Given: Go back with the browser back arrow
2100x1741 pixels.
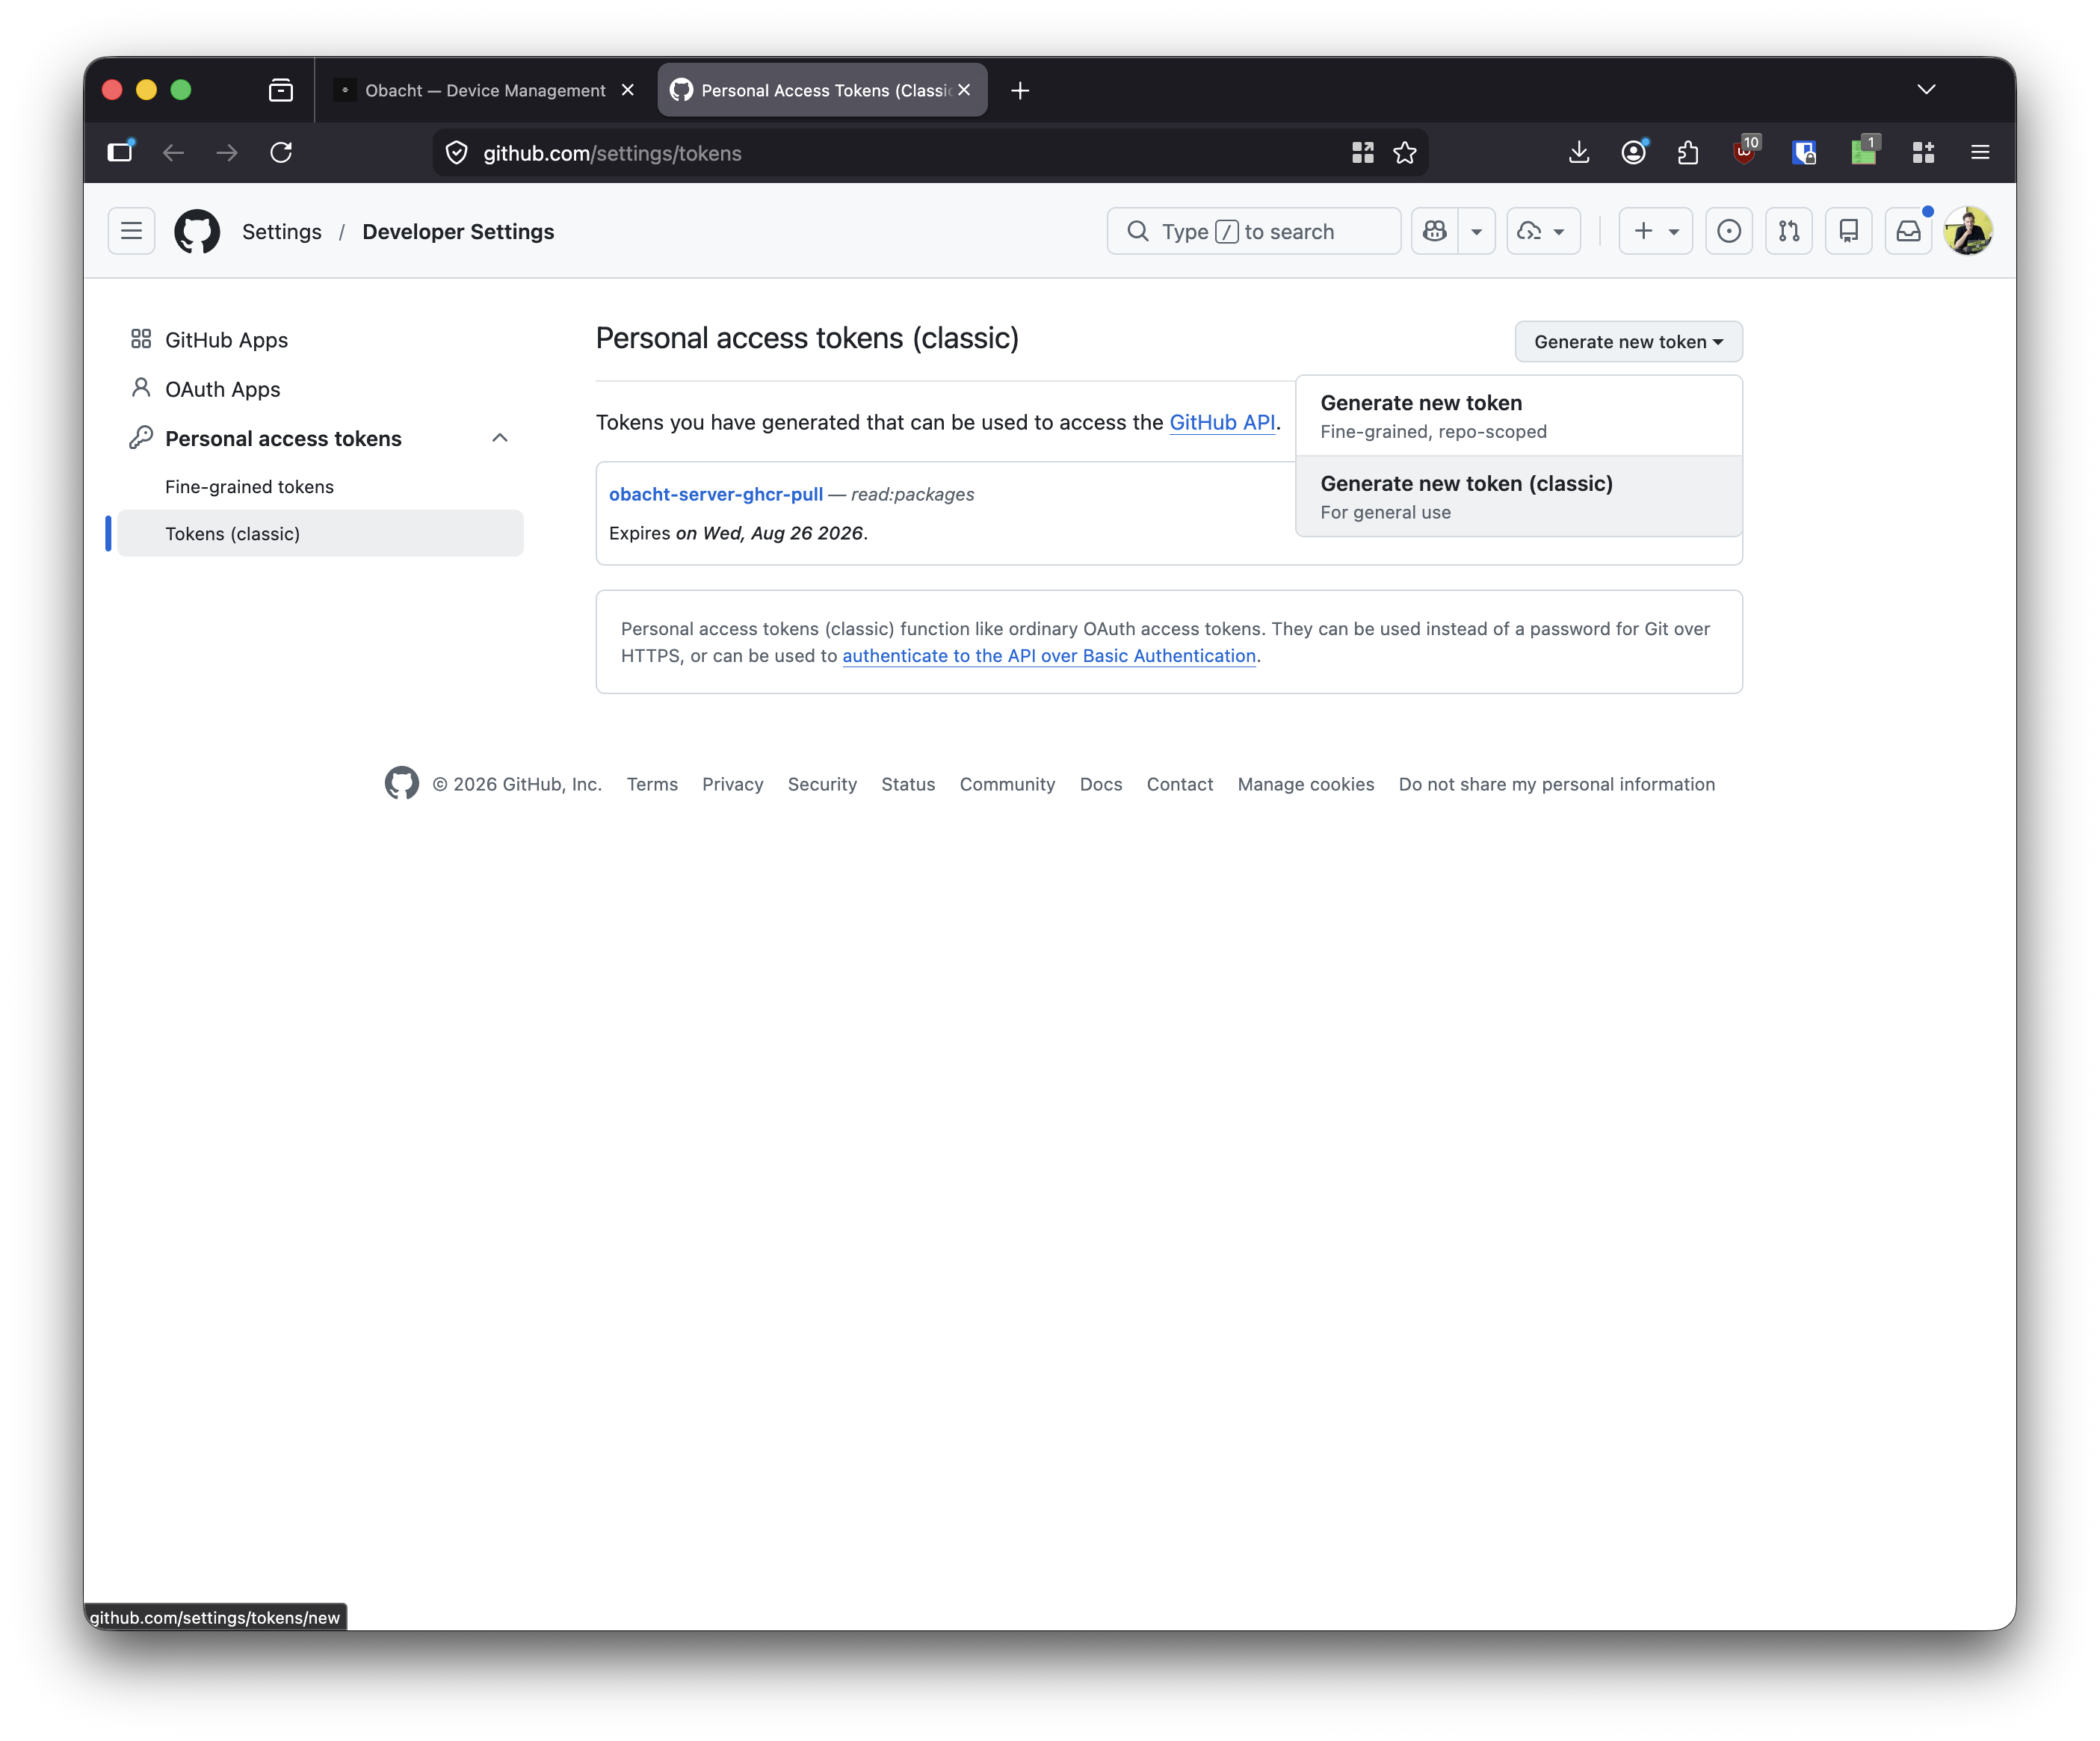Looking at the screenshot, I should click(x=173, y=152).
